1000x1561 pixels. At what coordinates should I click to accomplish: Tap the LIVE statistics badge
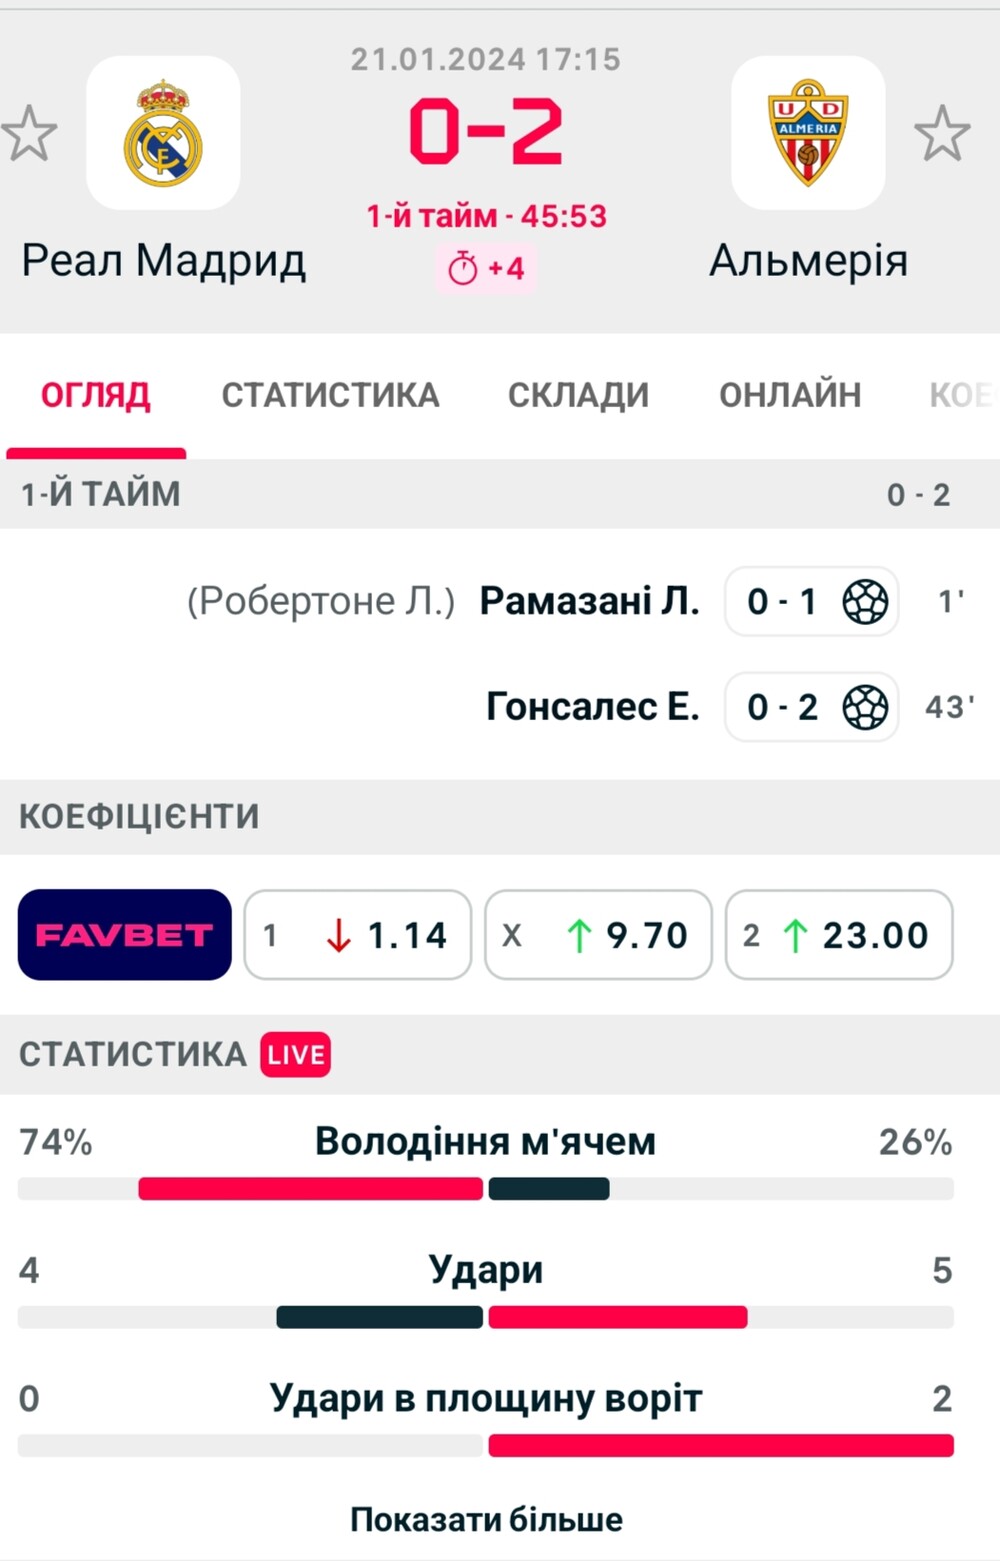296,1054
